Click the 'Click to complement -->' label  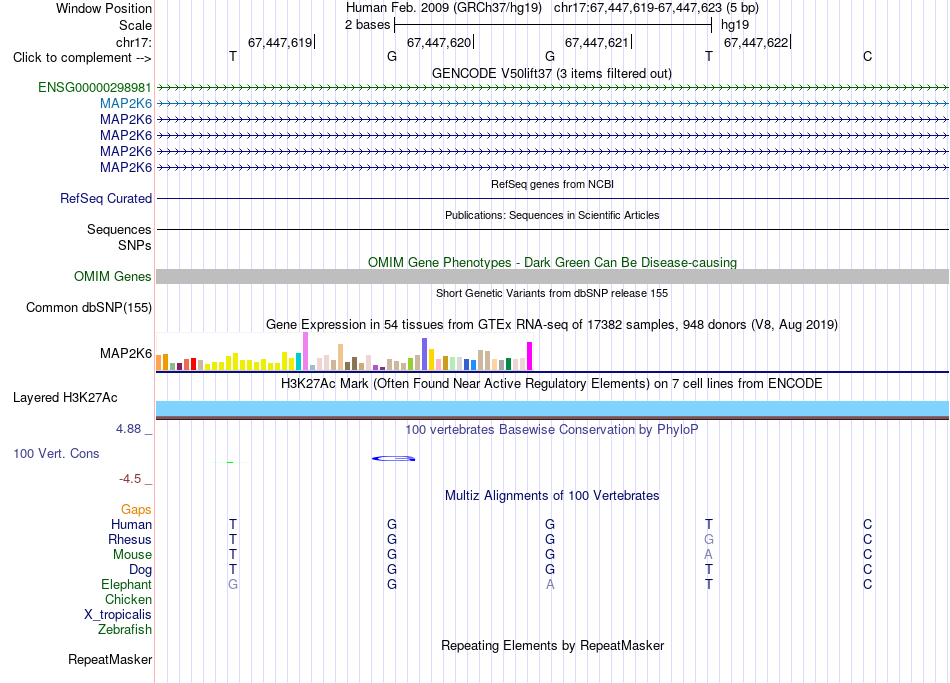(82, 58)
